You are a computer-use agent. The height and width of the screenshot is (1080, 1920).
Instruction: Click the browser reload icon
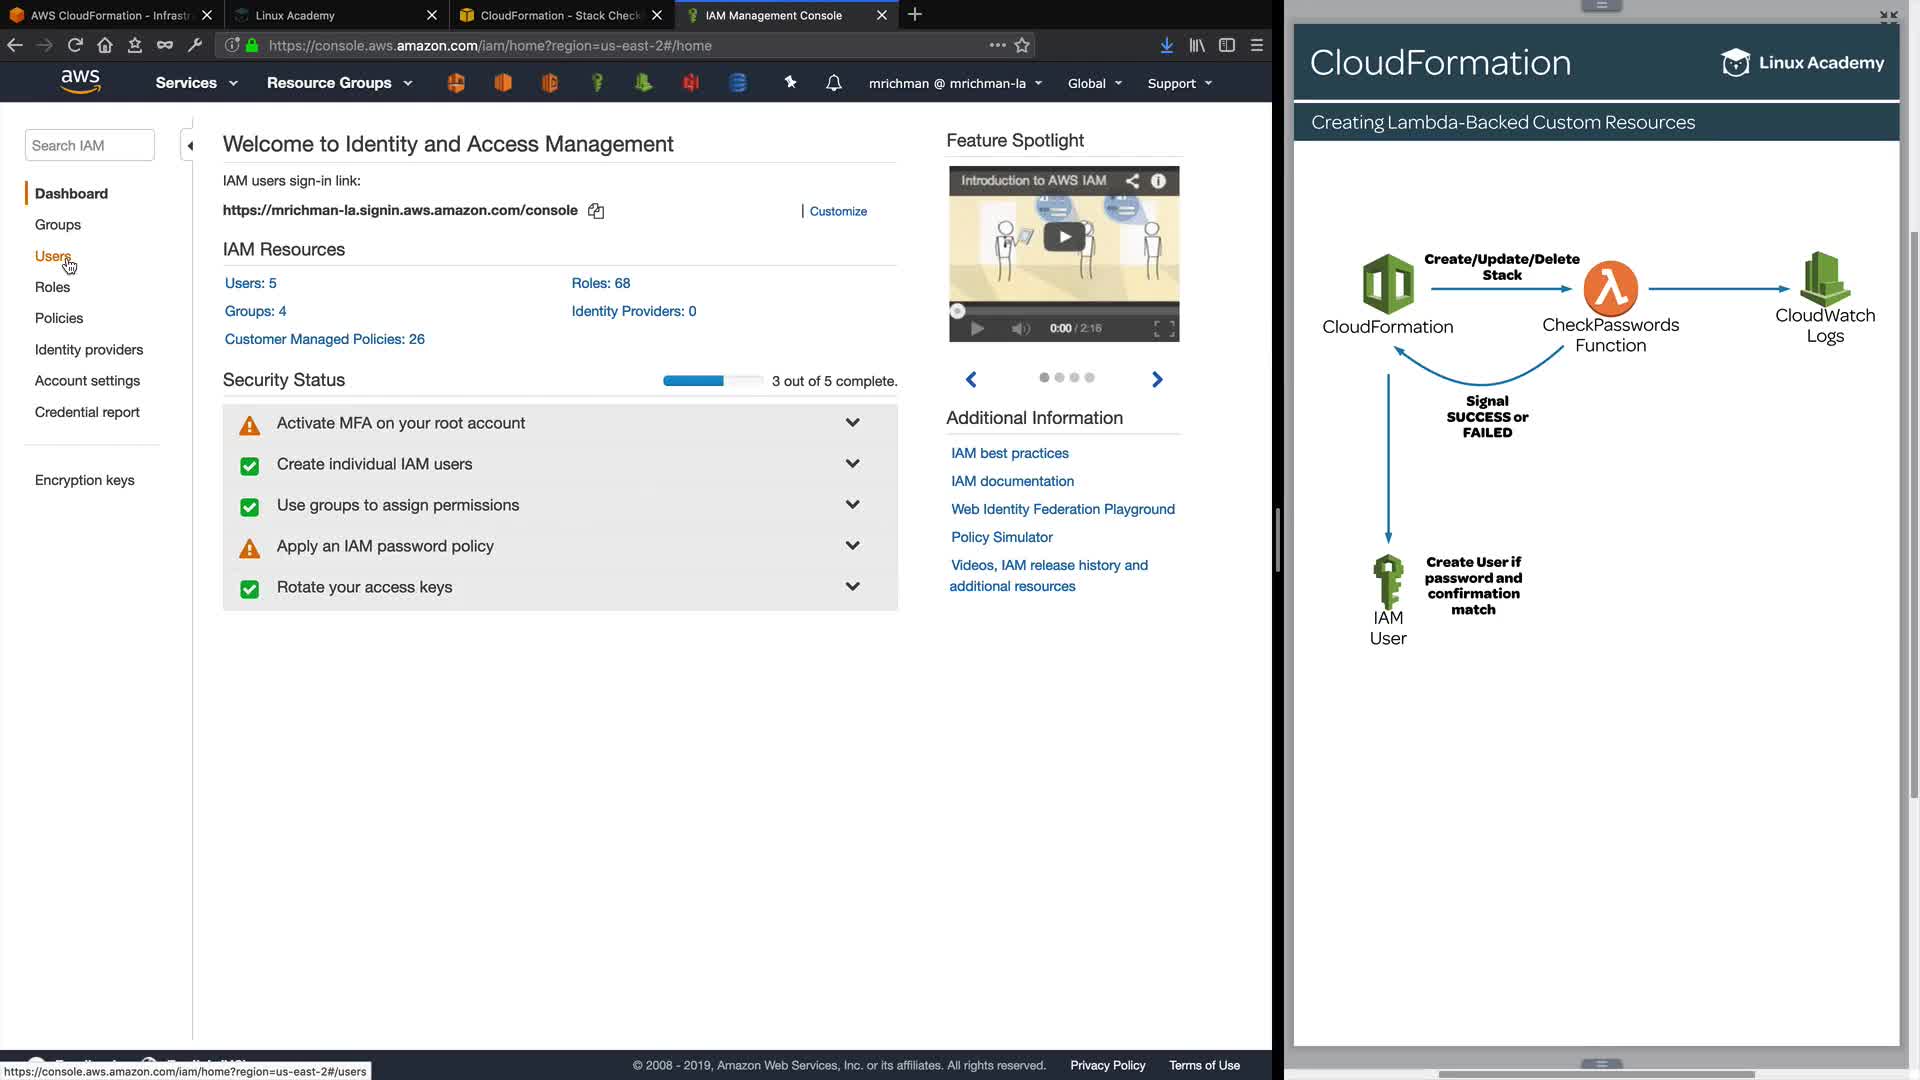pos(75,45)
